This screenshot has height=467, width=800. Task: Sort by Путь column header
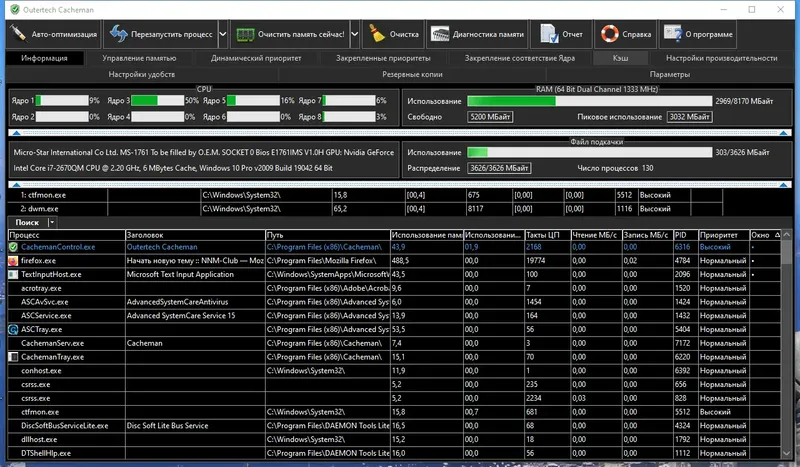coord(328,235)
